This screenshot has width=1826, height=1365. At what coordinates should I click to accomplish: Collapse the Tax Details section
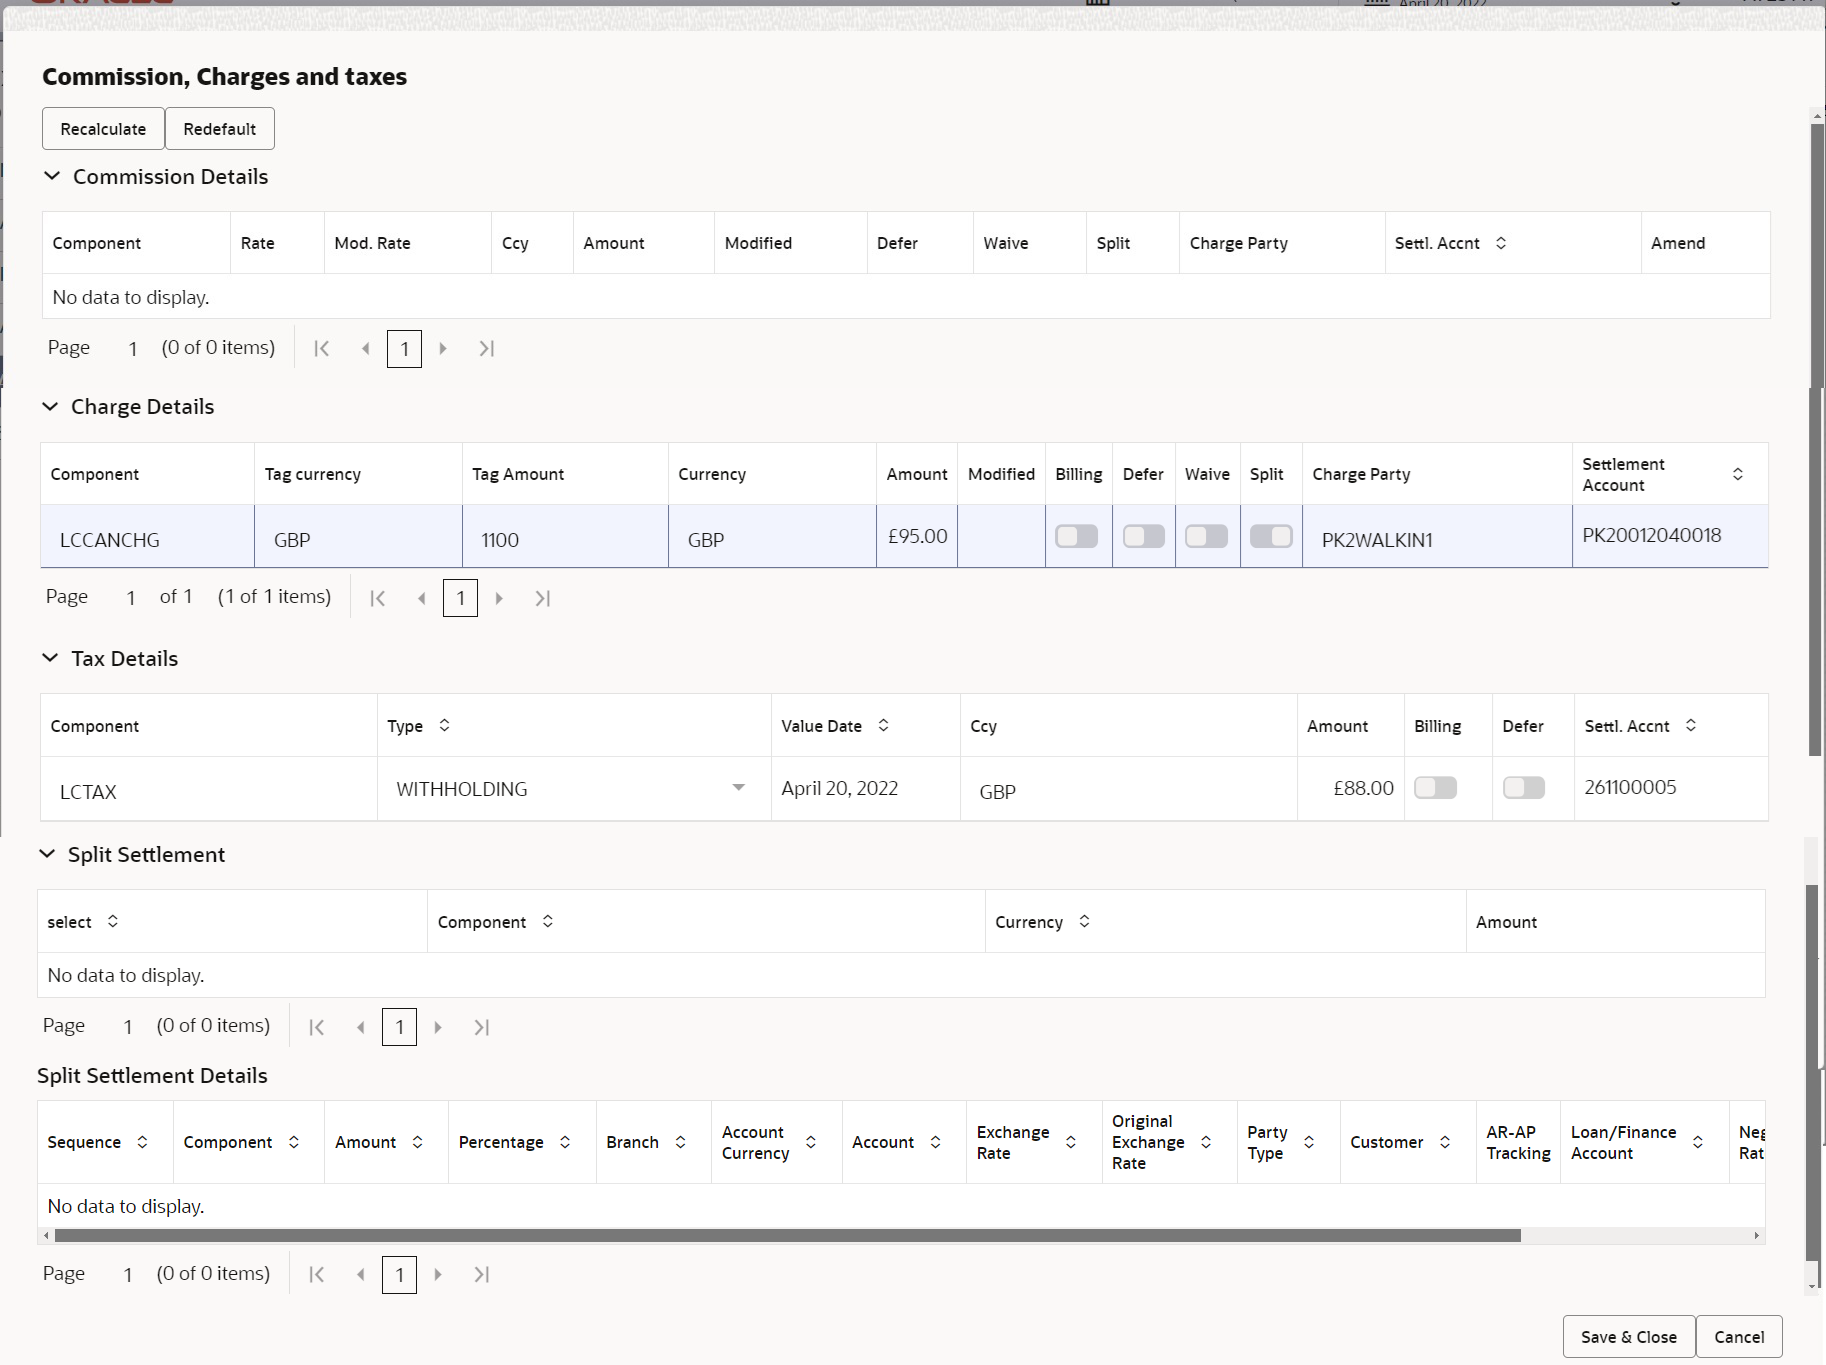pos(51,658)
